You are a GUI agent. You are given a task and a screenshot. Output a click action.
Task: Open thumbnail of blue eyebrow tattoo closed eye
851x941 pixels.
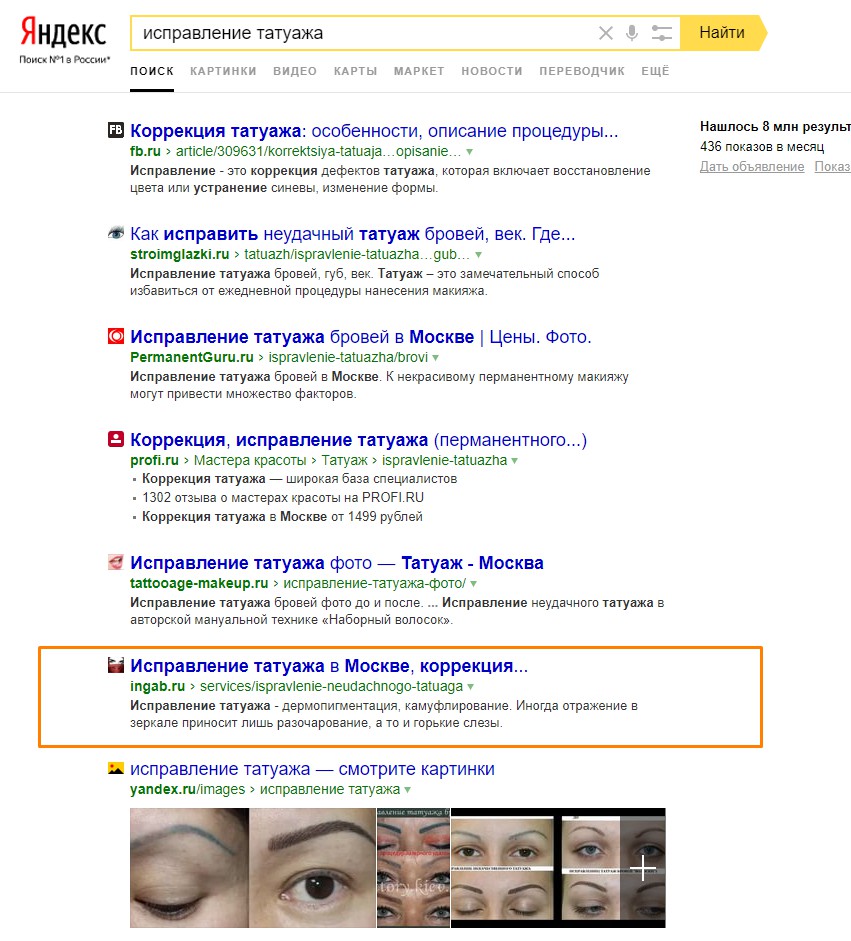click(189, 868)
